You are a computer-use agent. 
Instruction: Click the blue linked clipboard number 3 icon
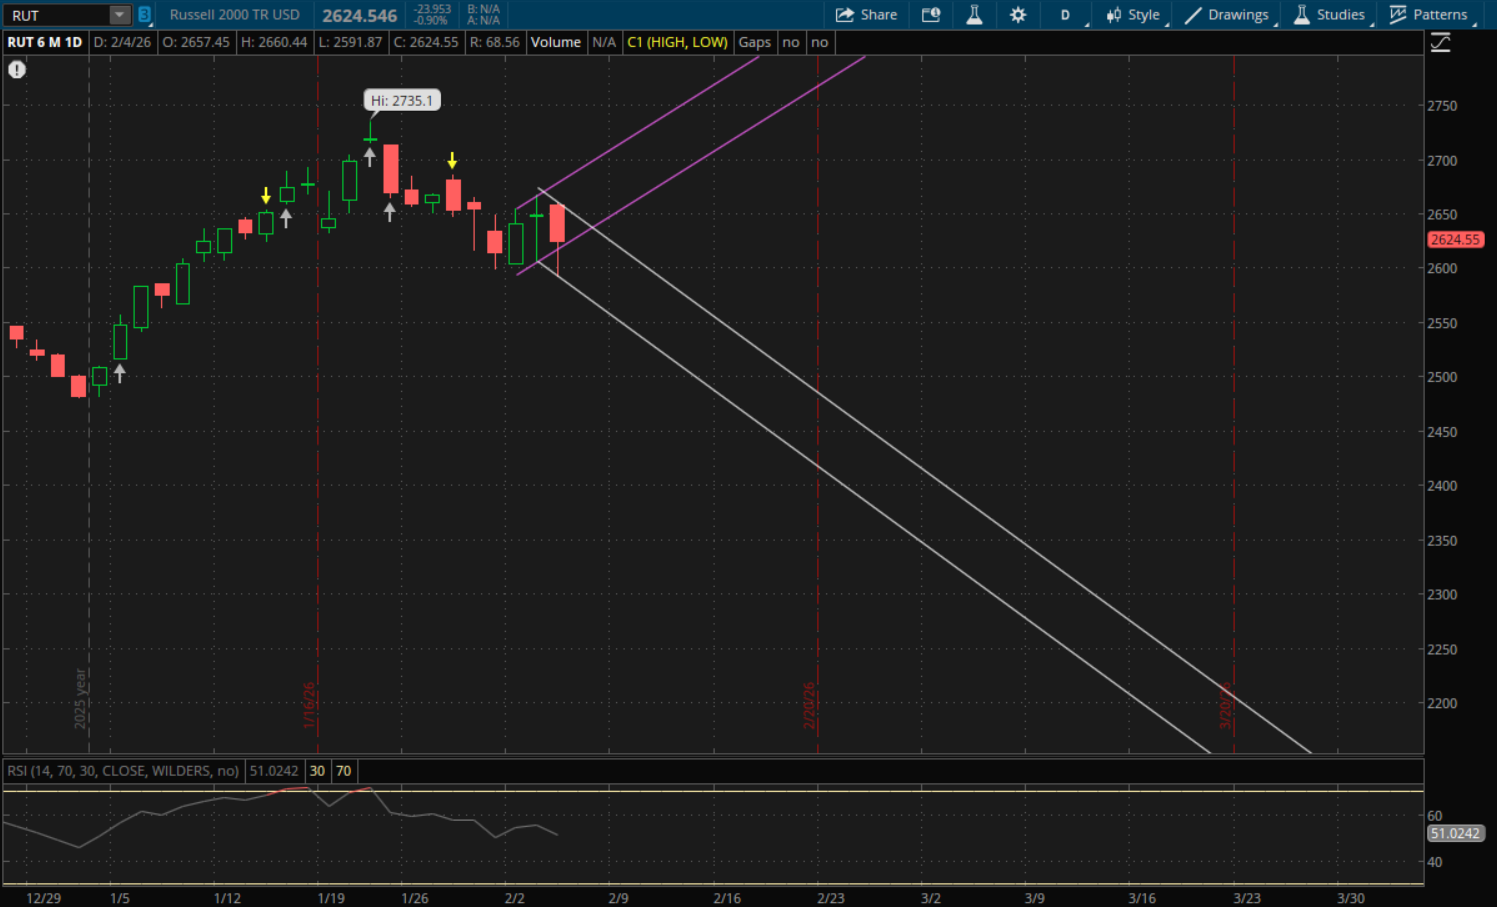pos(144,15)
